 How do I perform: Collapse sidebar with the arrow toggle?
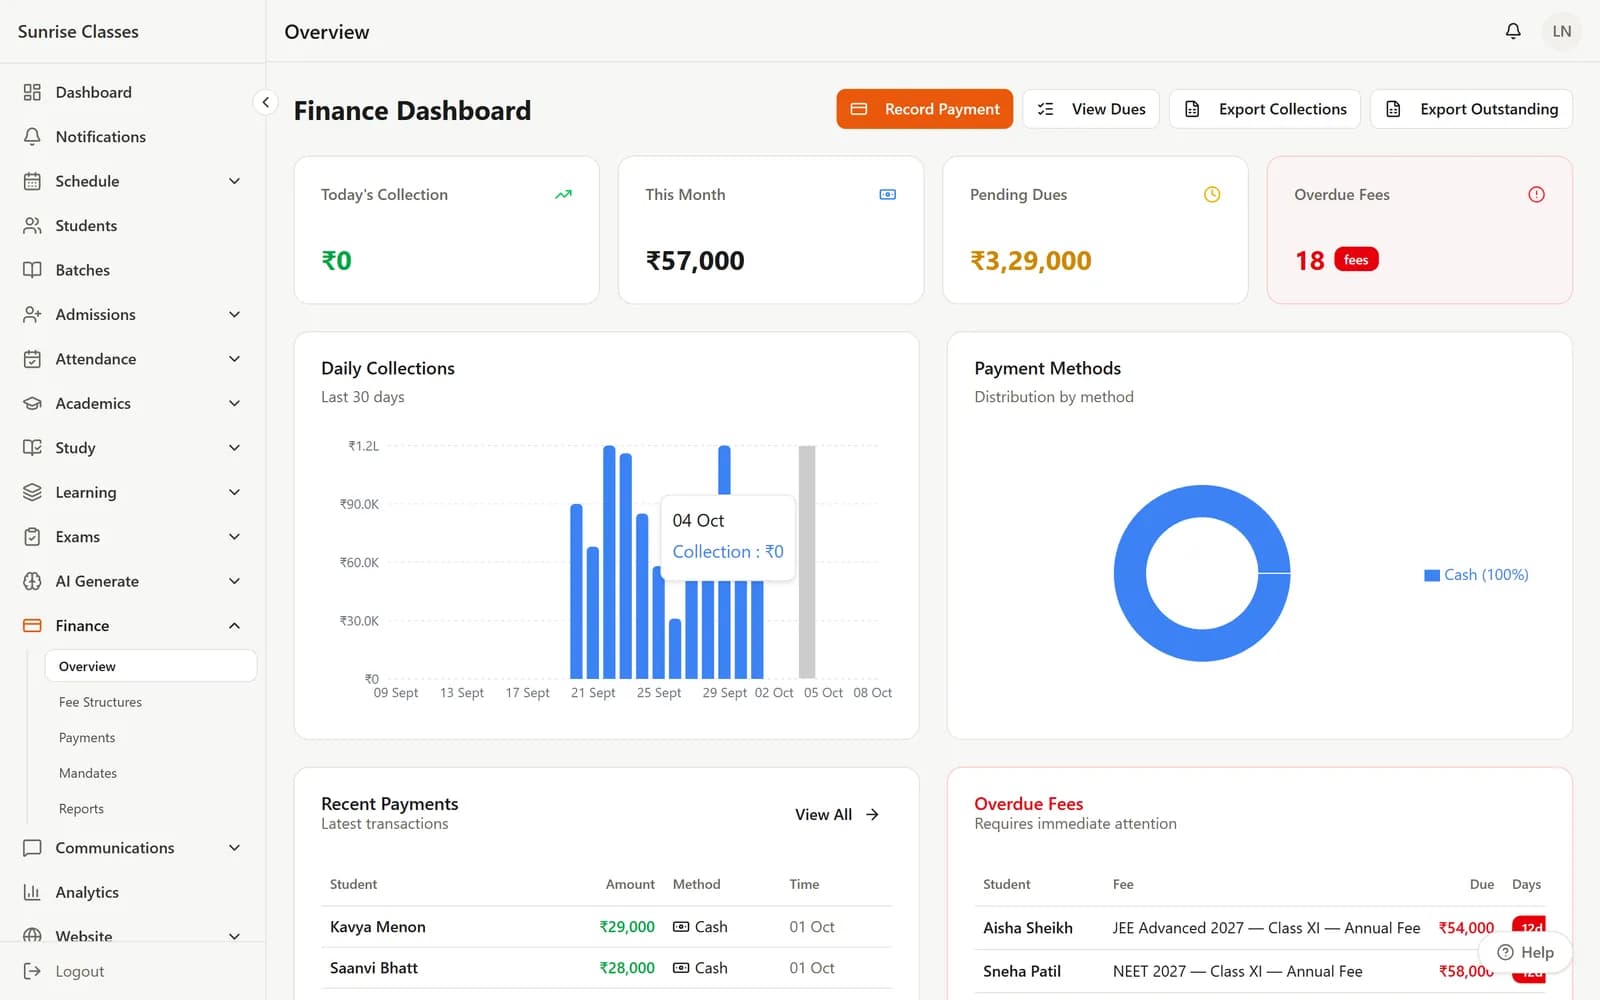tap(265, 102)
